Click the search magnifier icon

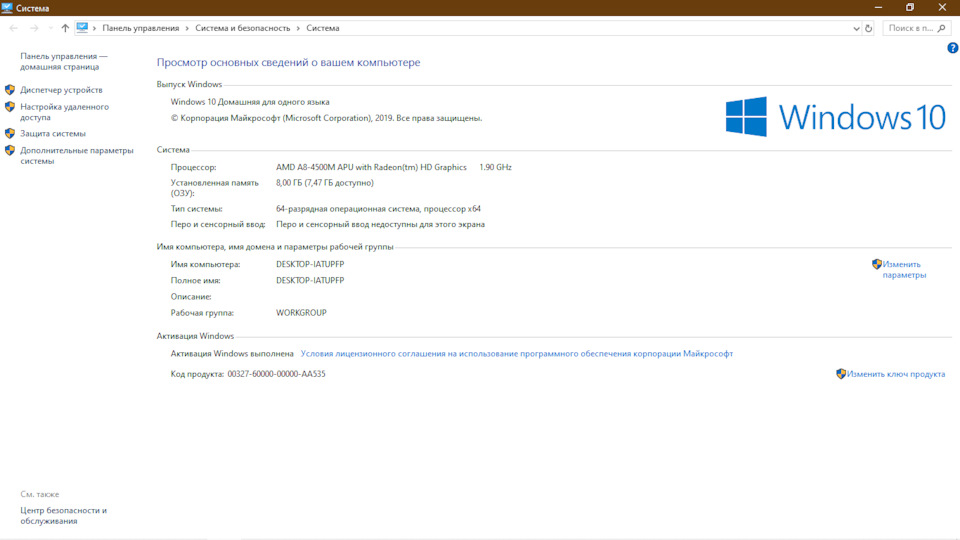tap(942, 28)
